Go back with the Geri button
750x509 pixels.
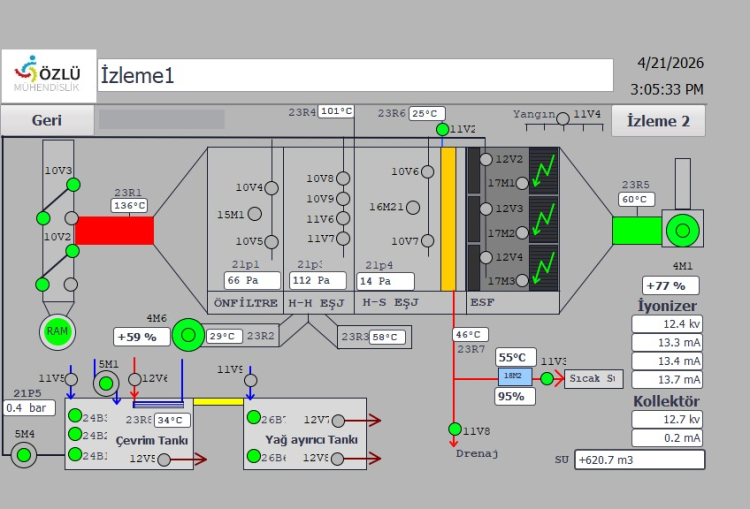[x=46, y=120]
